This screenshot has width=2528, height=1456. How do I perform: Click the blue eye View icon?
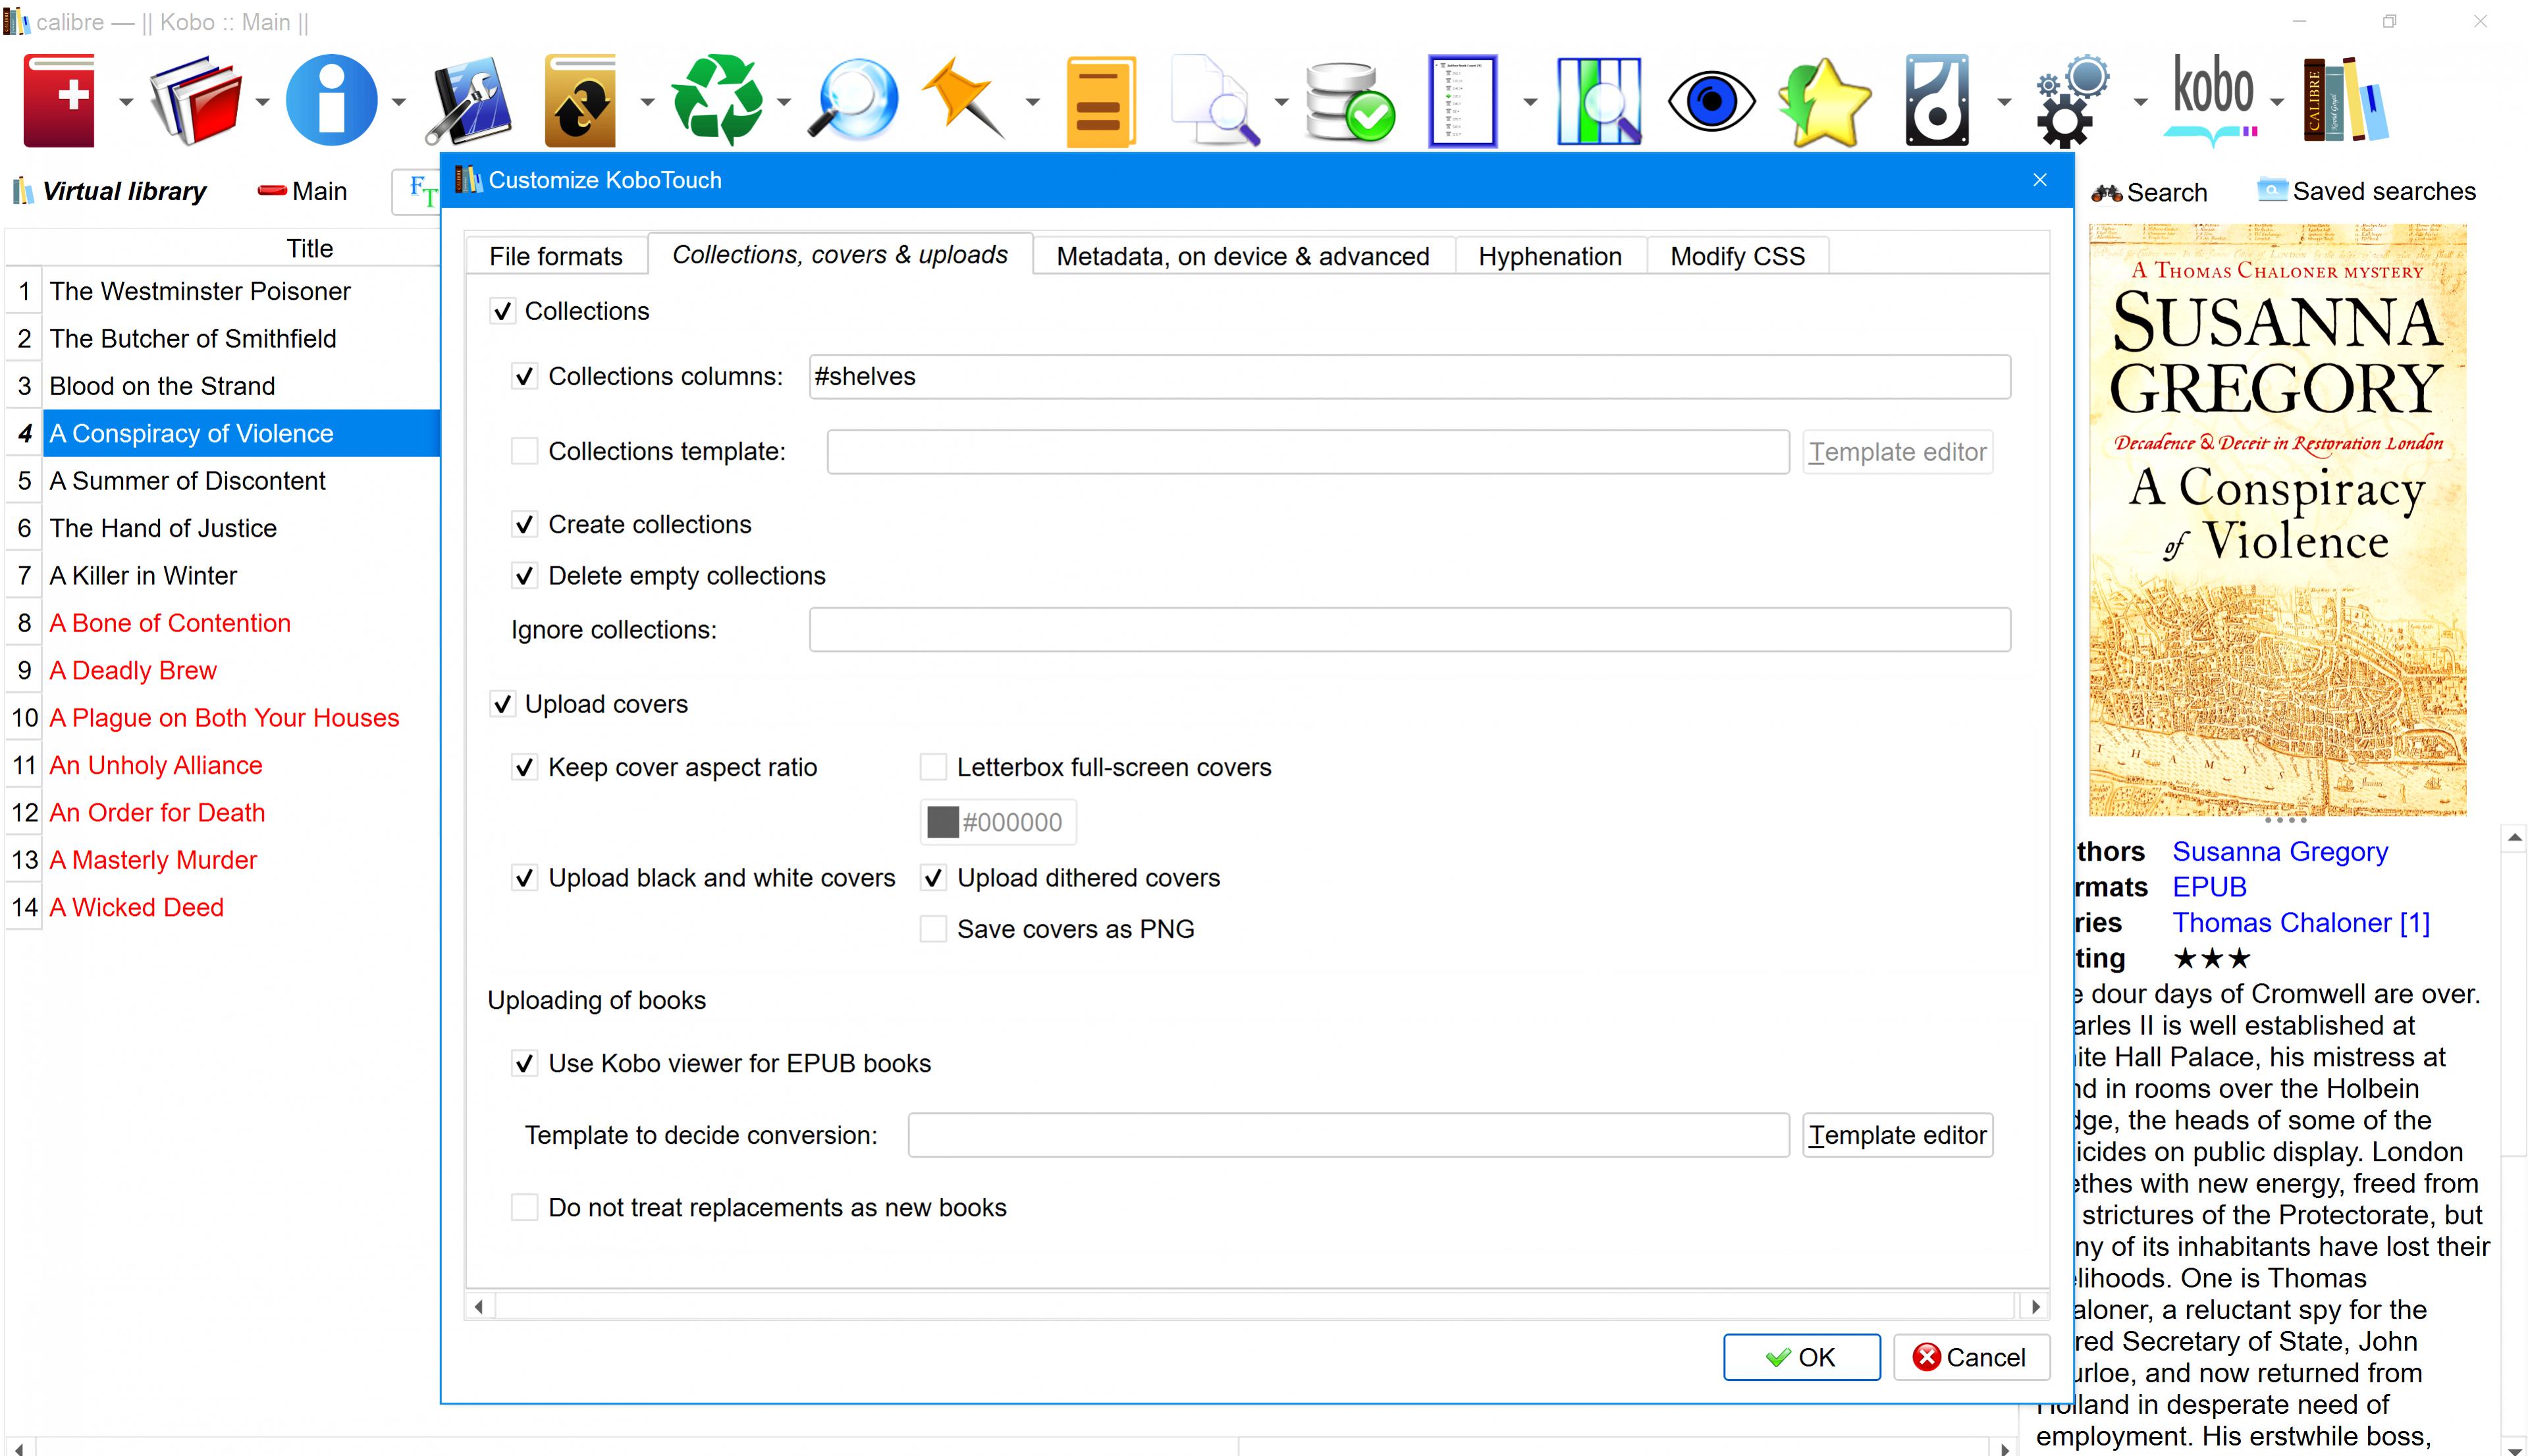coord(1711,101)
